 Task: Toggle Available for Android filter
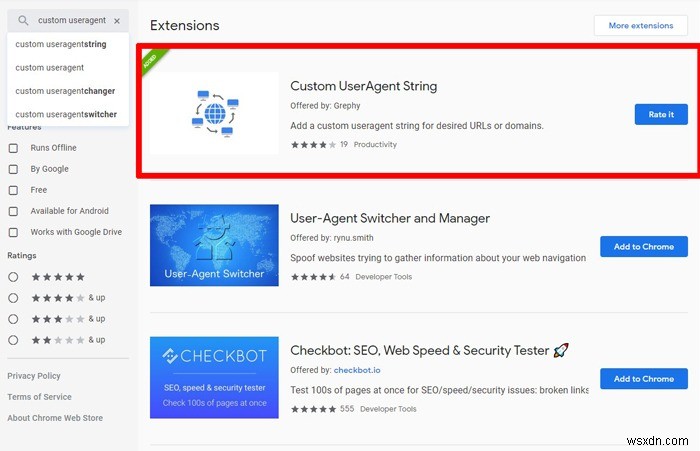[x=14, y=211]
